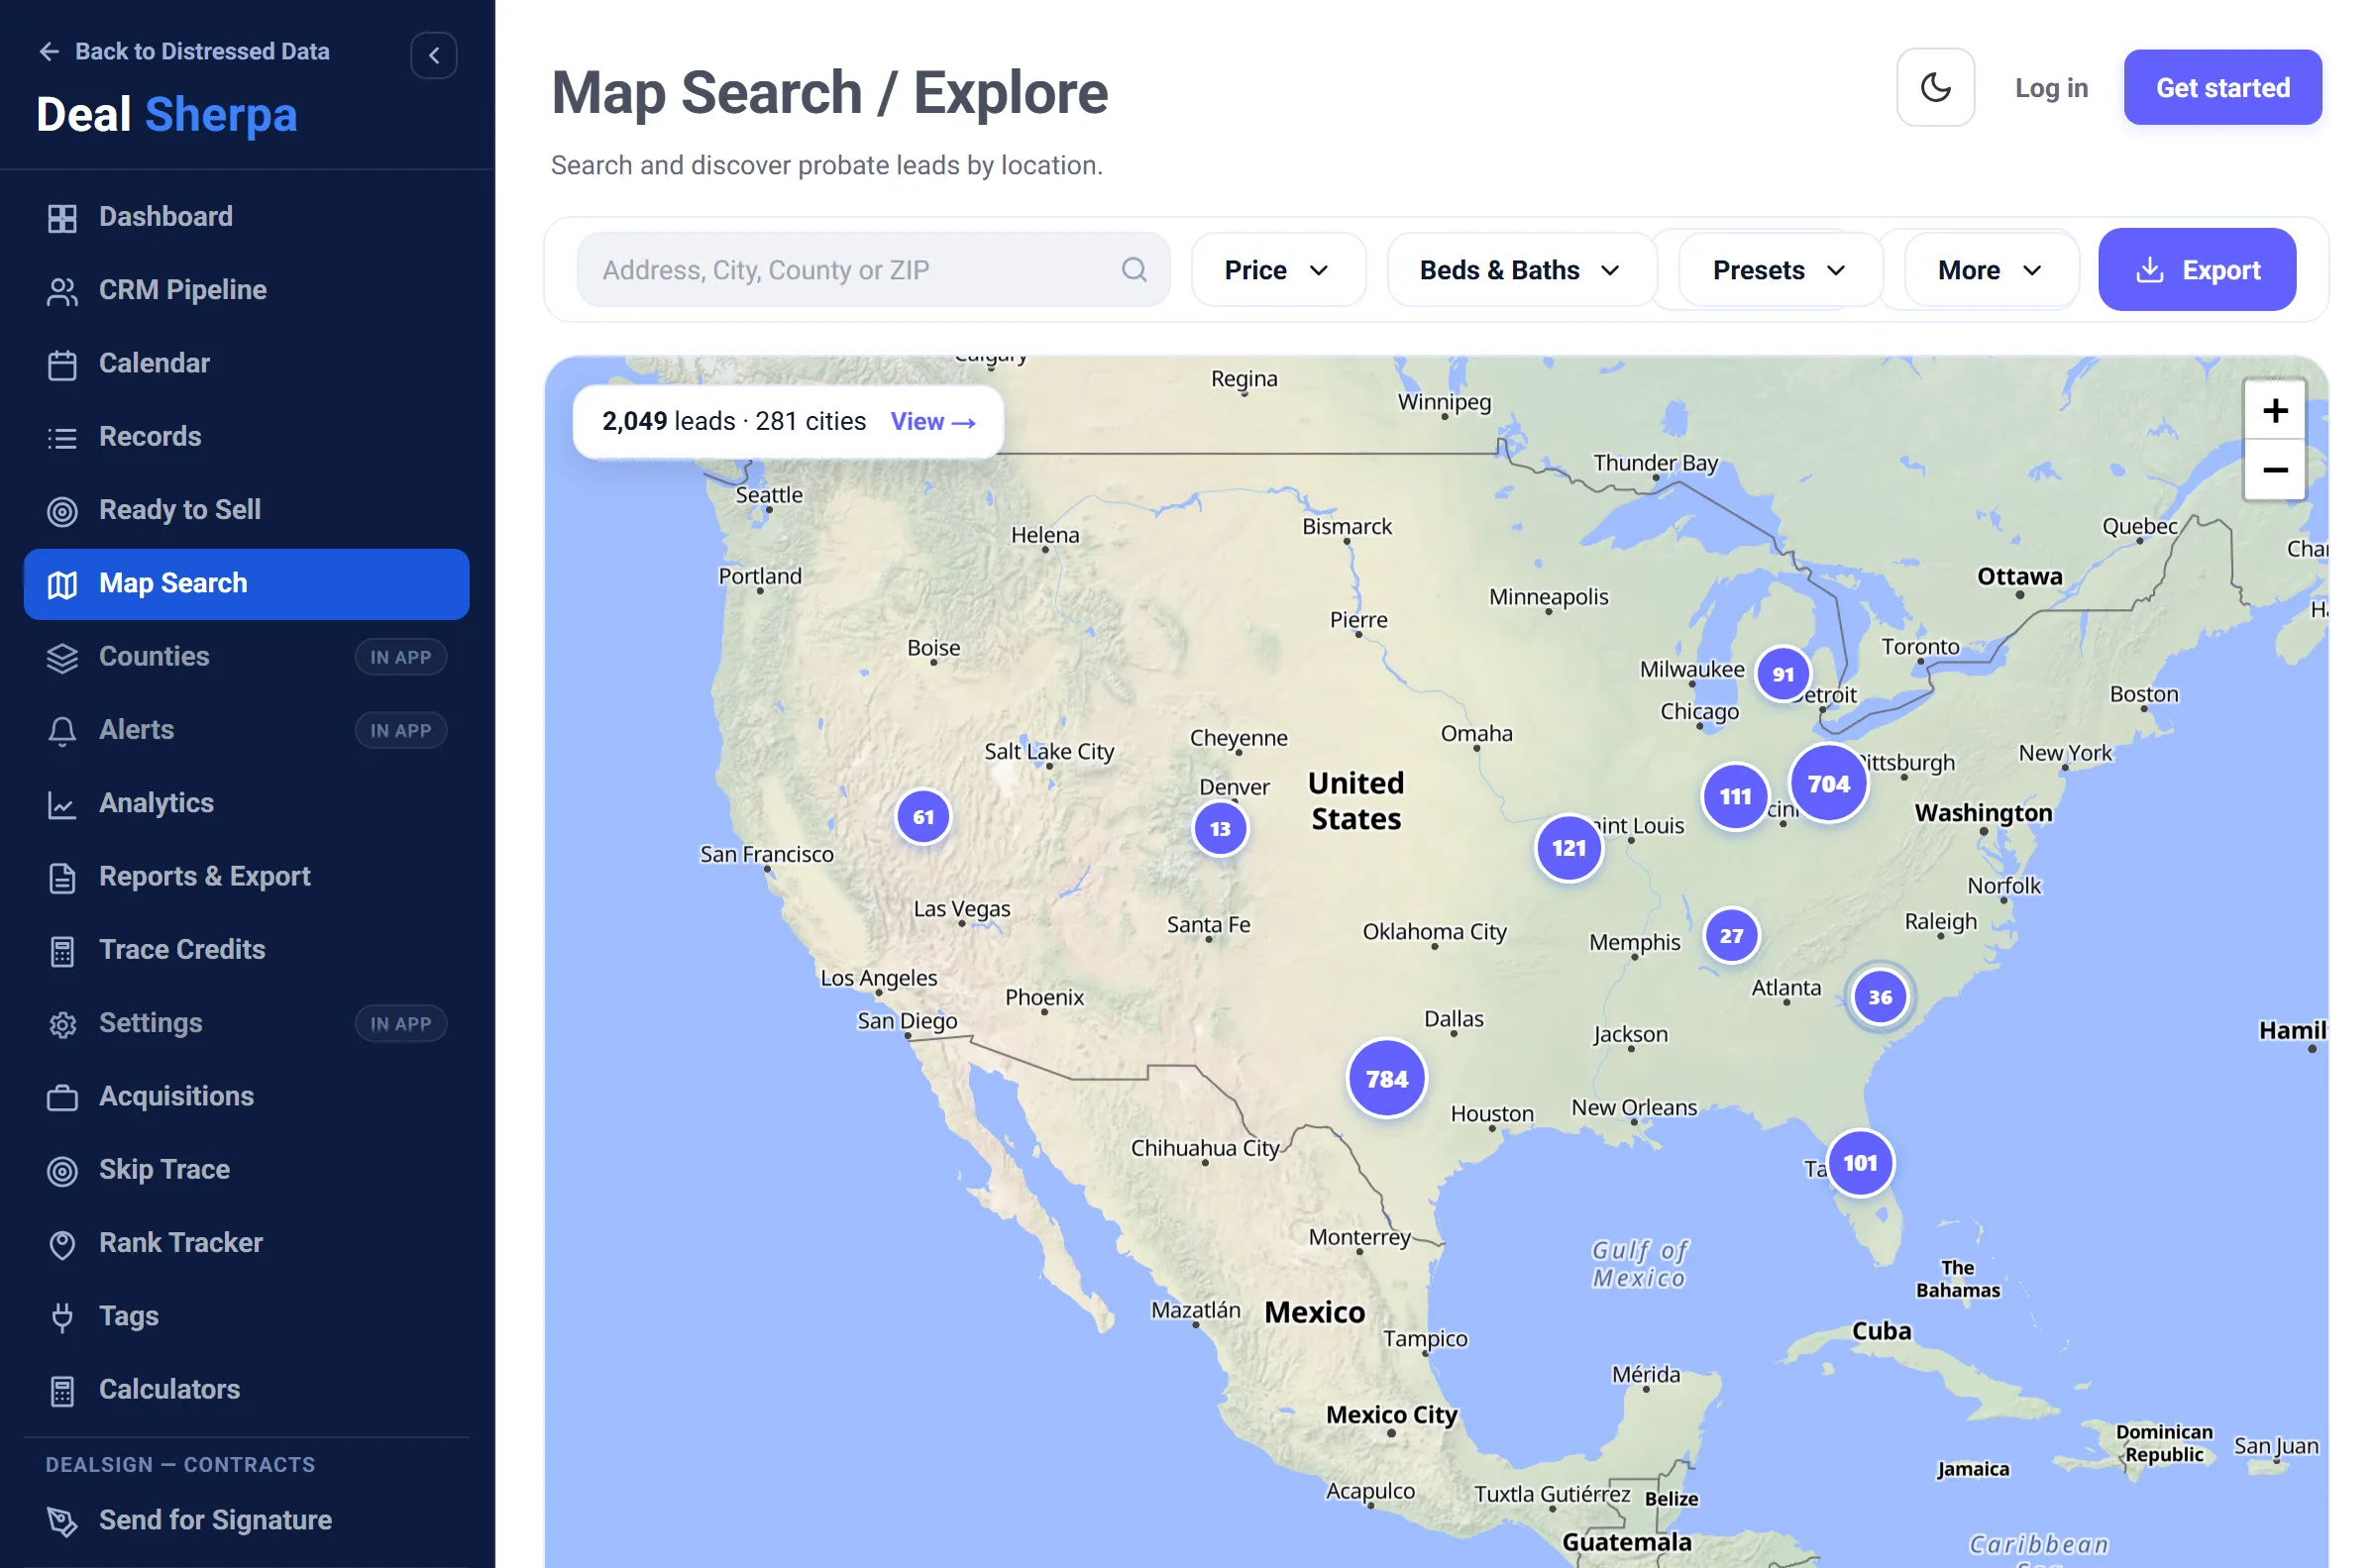Toggle dark mode with moon icon
Image resolution: width=2378 pixels, height=1568 pixels.
(1935, 87)
